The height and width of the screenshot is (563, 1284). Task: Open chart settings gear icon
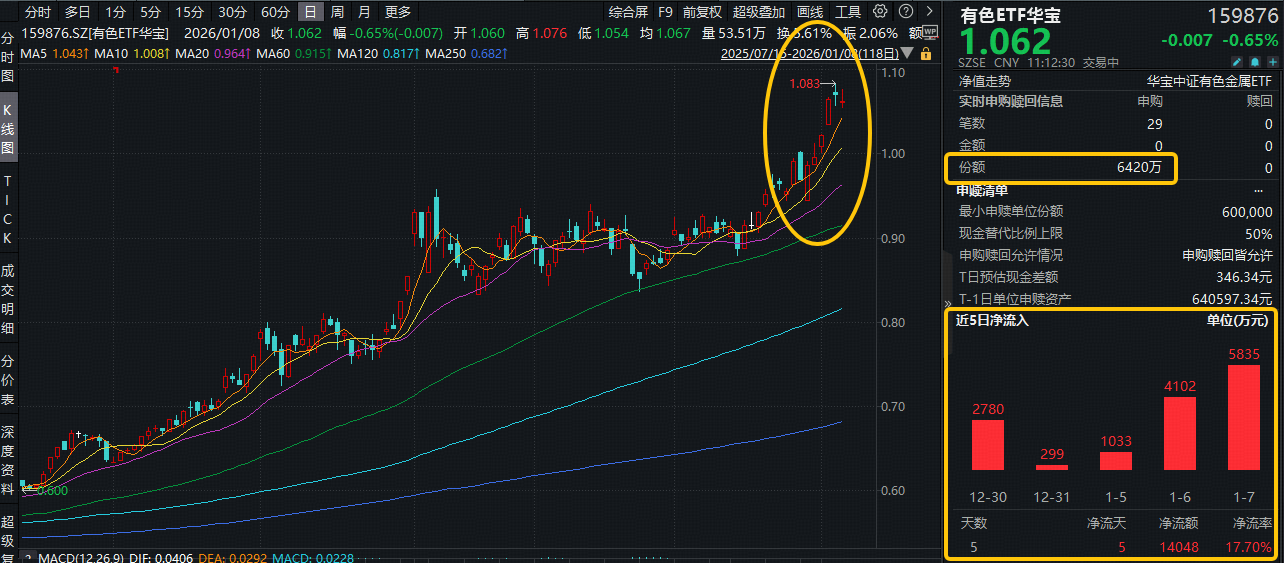[x=880, y=12]
